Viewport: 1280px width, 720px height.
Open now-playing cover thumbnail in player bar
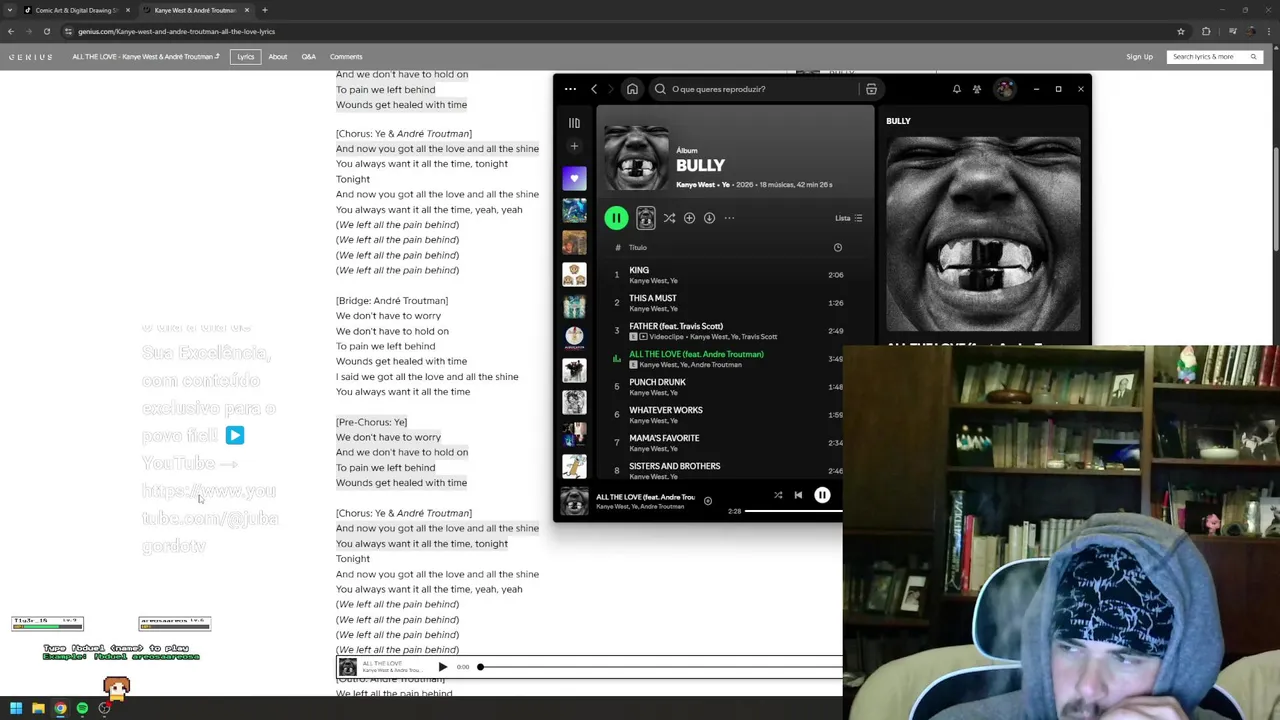(574, 500)
